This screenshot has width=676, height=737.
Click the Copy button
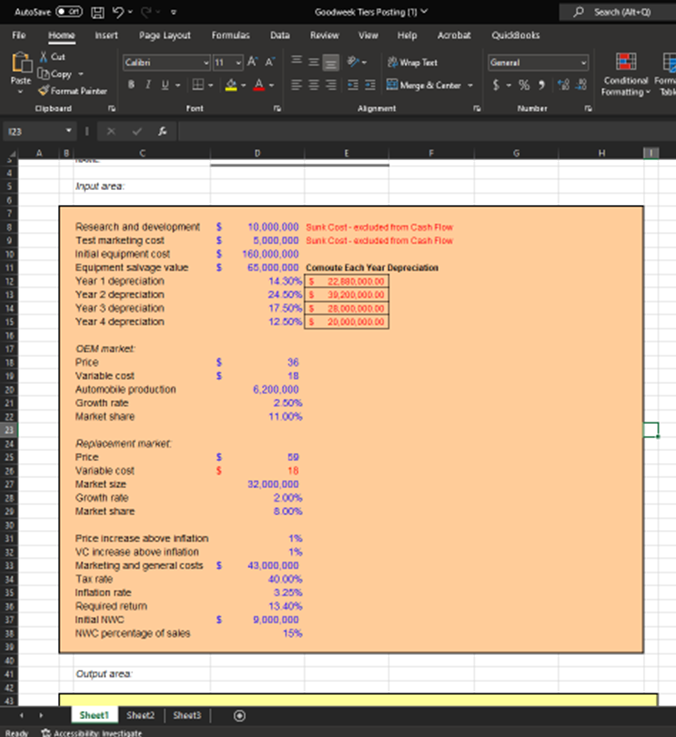pos(56,74)
